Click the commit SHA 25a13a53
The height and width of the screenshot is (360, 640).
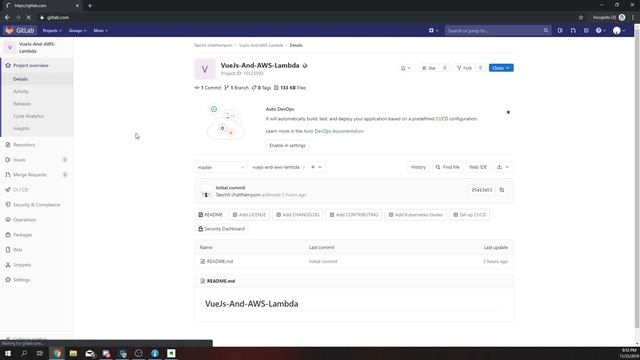click(482, 190)
